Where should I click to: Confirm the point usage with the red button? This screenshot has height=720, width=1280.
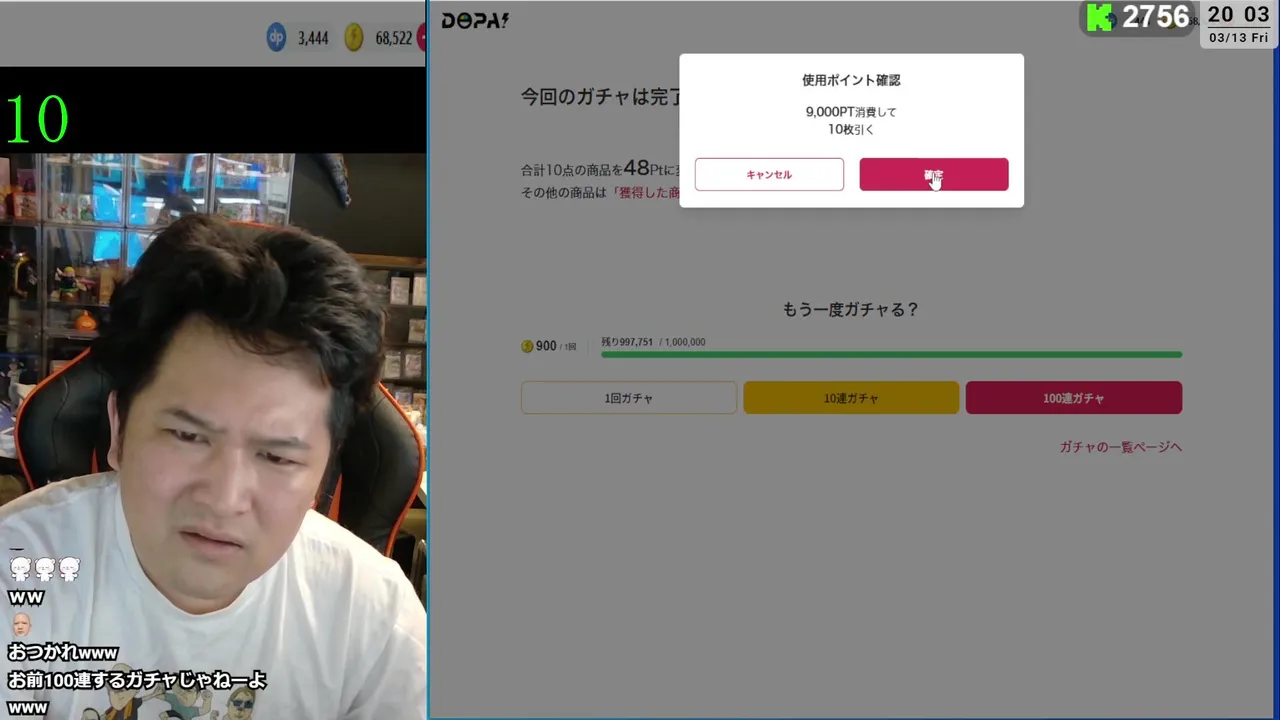click(x=934, y=174)
